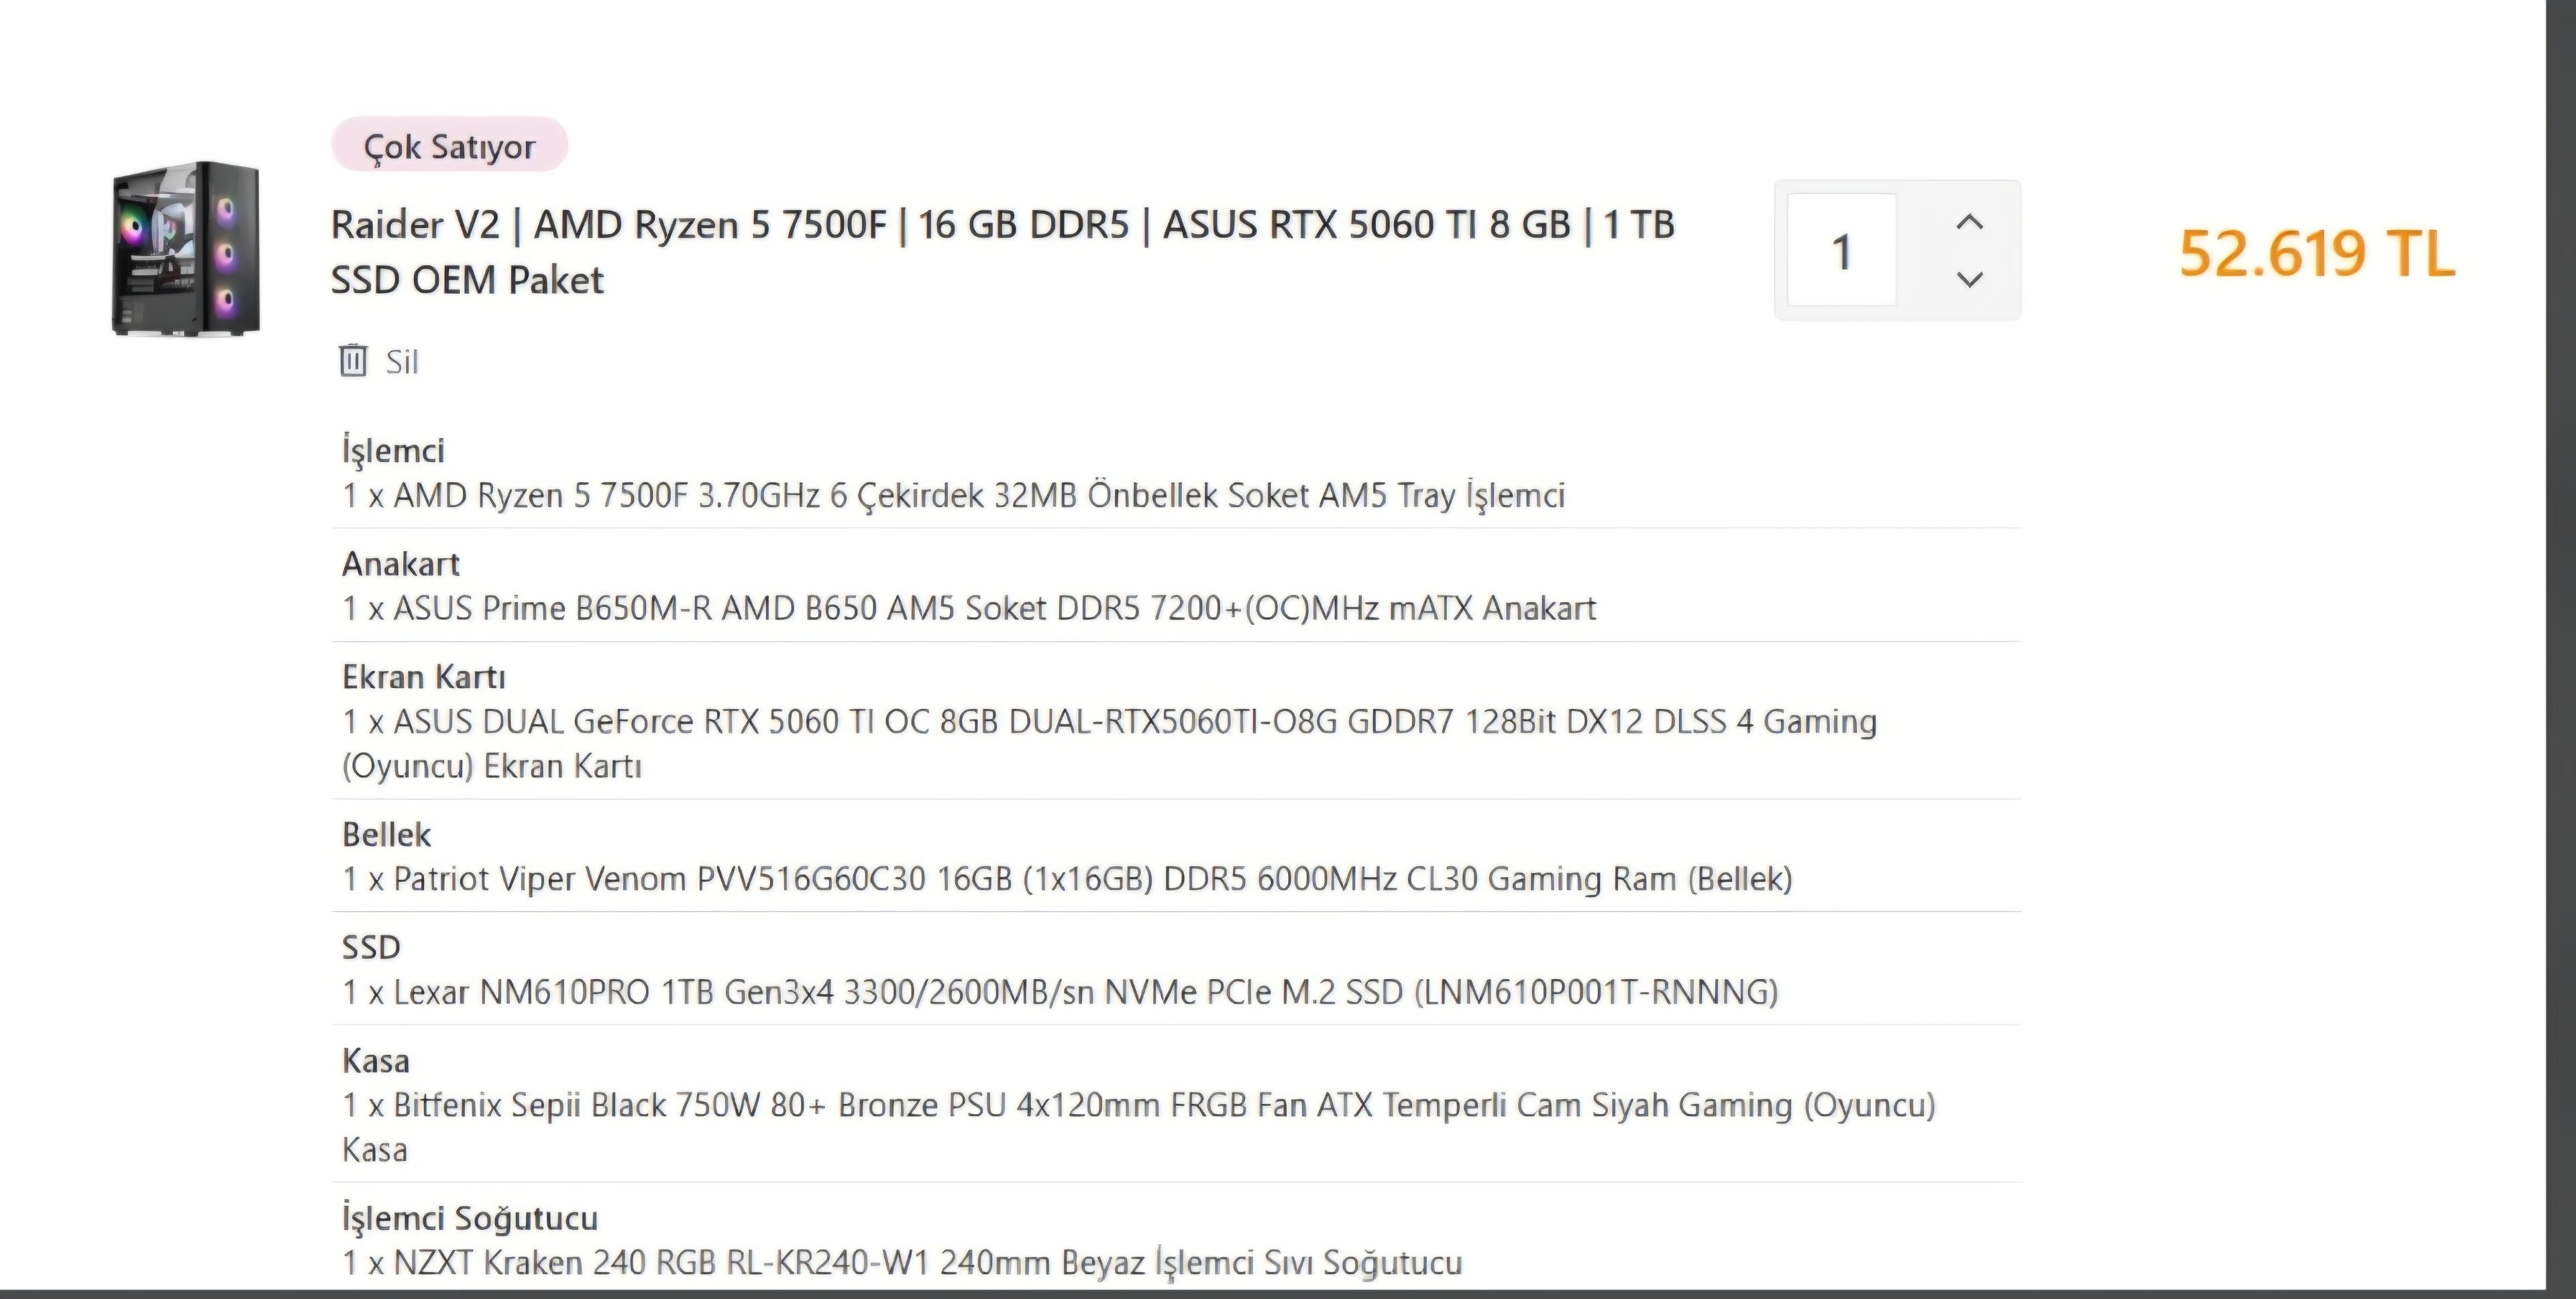The image size is (2576, 1299).
Task: Click the quantity input field showing 1
Action: 1841,250
